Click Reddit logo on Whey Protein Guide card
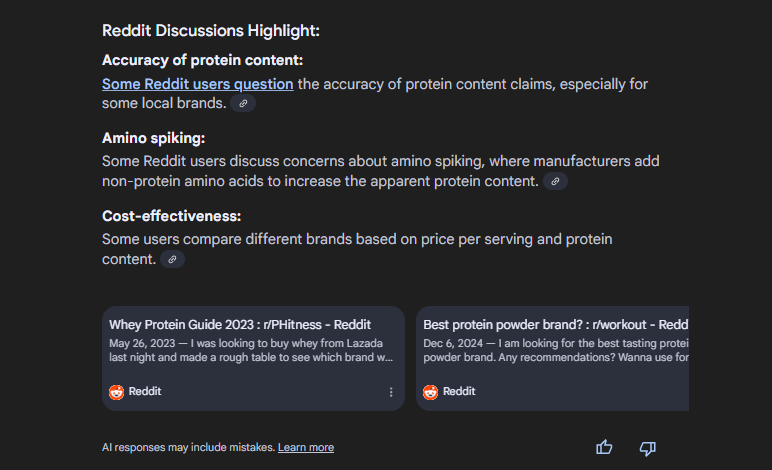Viewport: 772px width, 470px height. (x=117, y=392)
